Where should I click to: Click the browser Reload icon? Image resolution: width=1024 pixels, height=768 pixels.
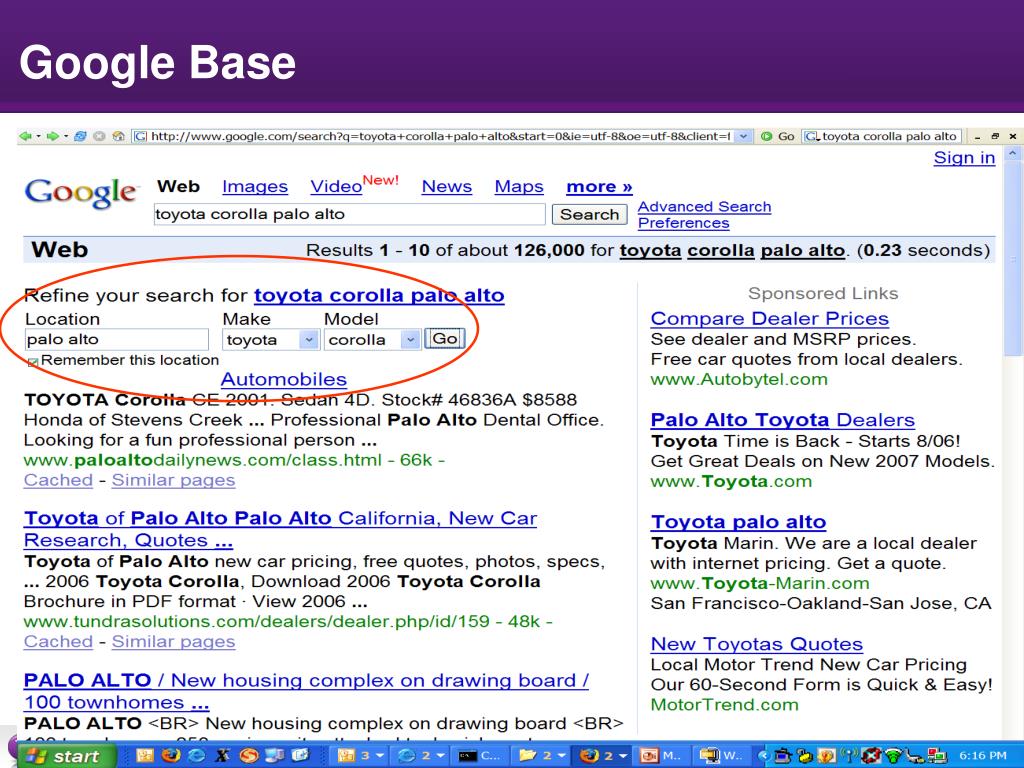[80, 136]
